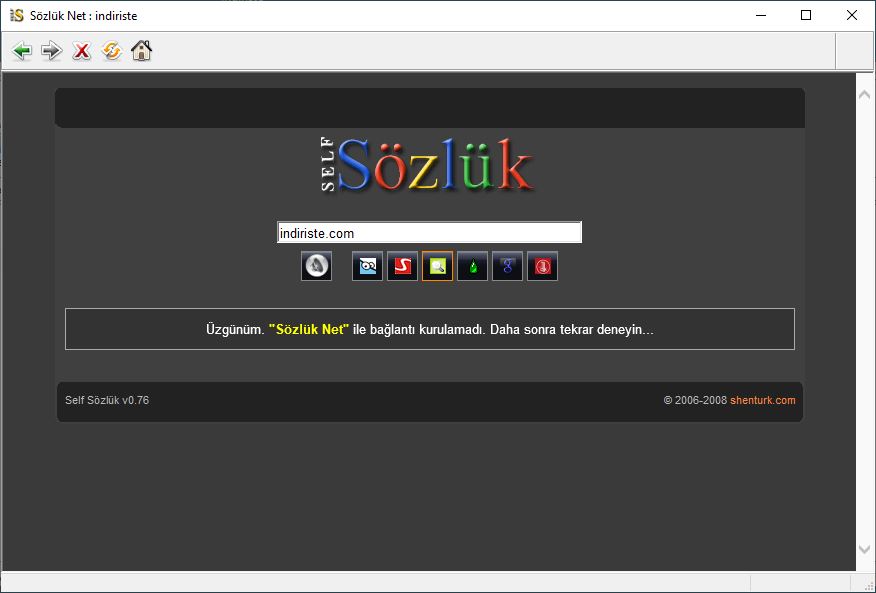The image size is (876, 593).
Task: Click the search field containing indiriste.com
Action: click(x=429, y=233)
